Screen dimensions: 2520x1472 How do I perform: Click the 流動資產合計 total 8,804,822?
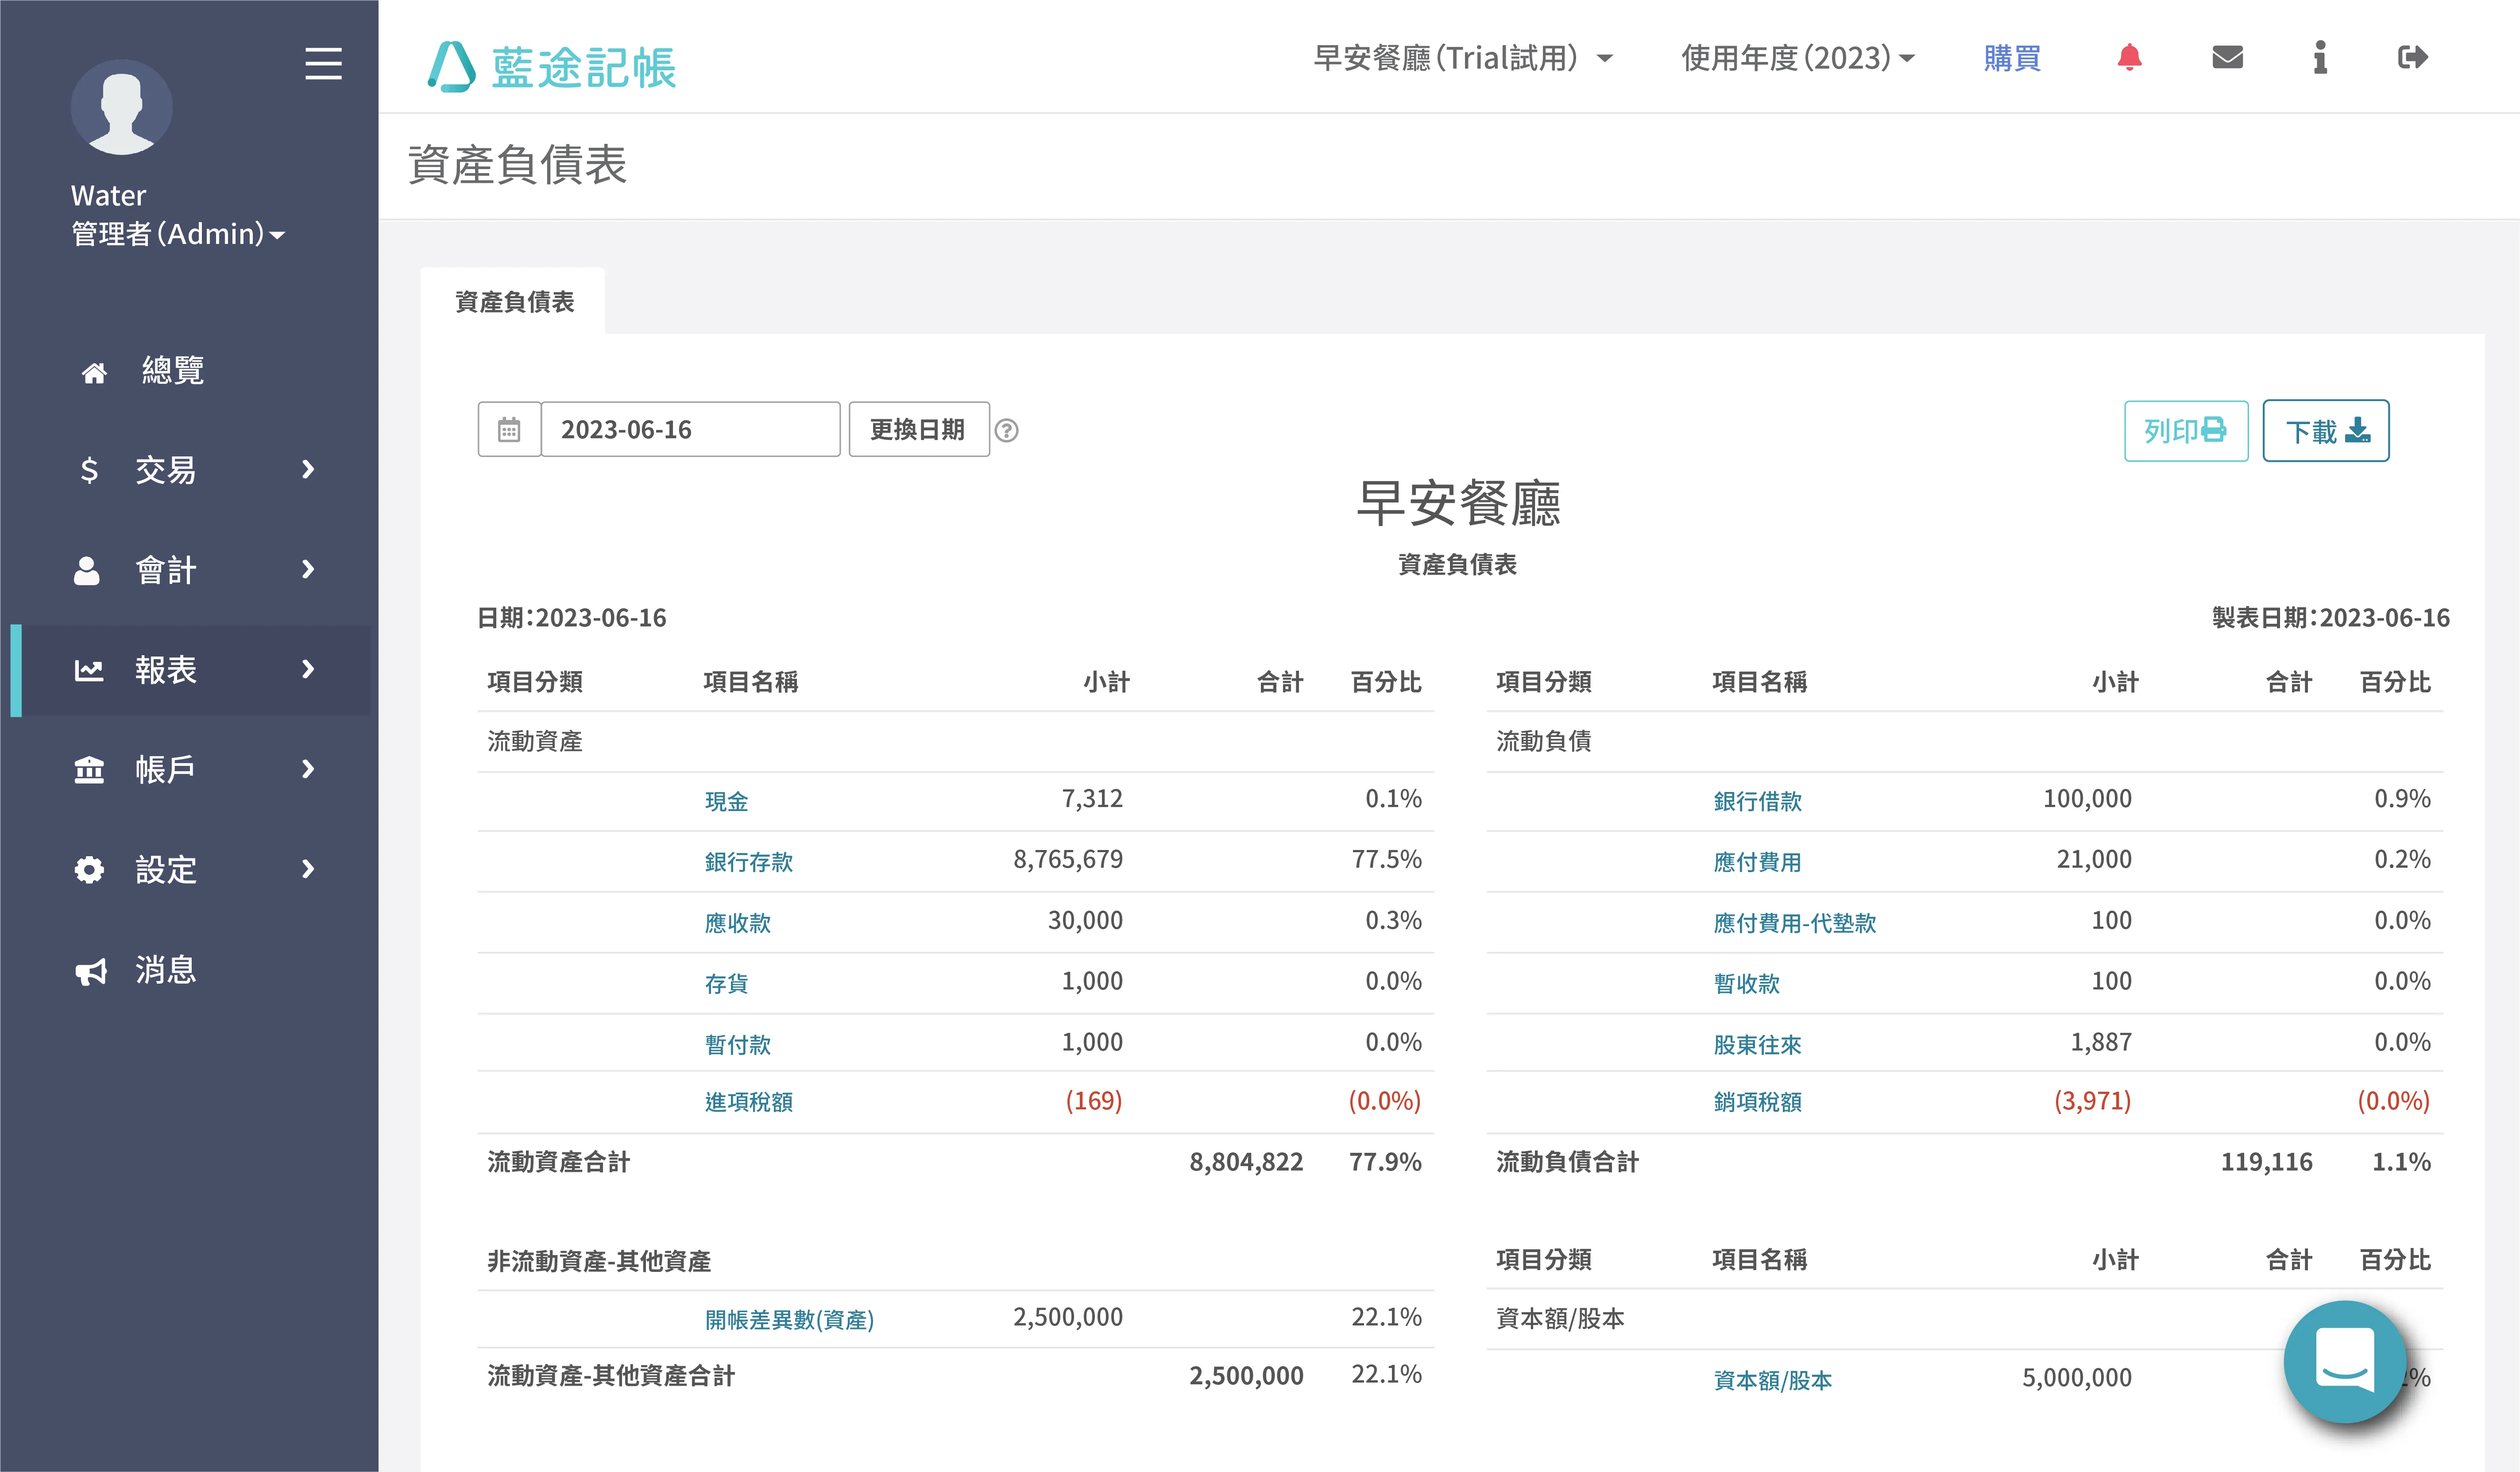(x=1246, y=1161)
